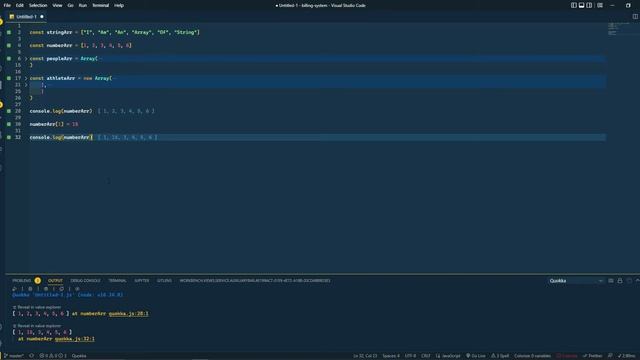
Task: Click Prettier status bar item
Action: 593,356
